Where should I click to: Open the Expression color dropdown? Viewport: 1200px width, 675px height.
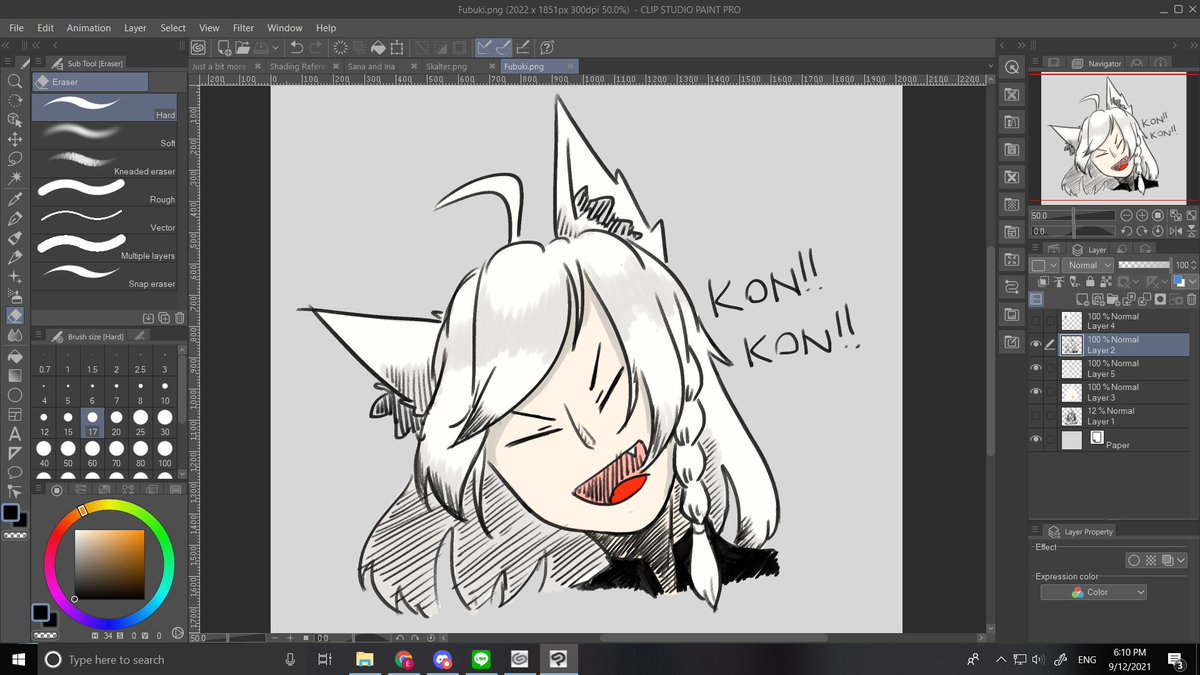pos(1093,592)
